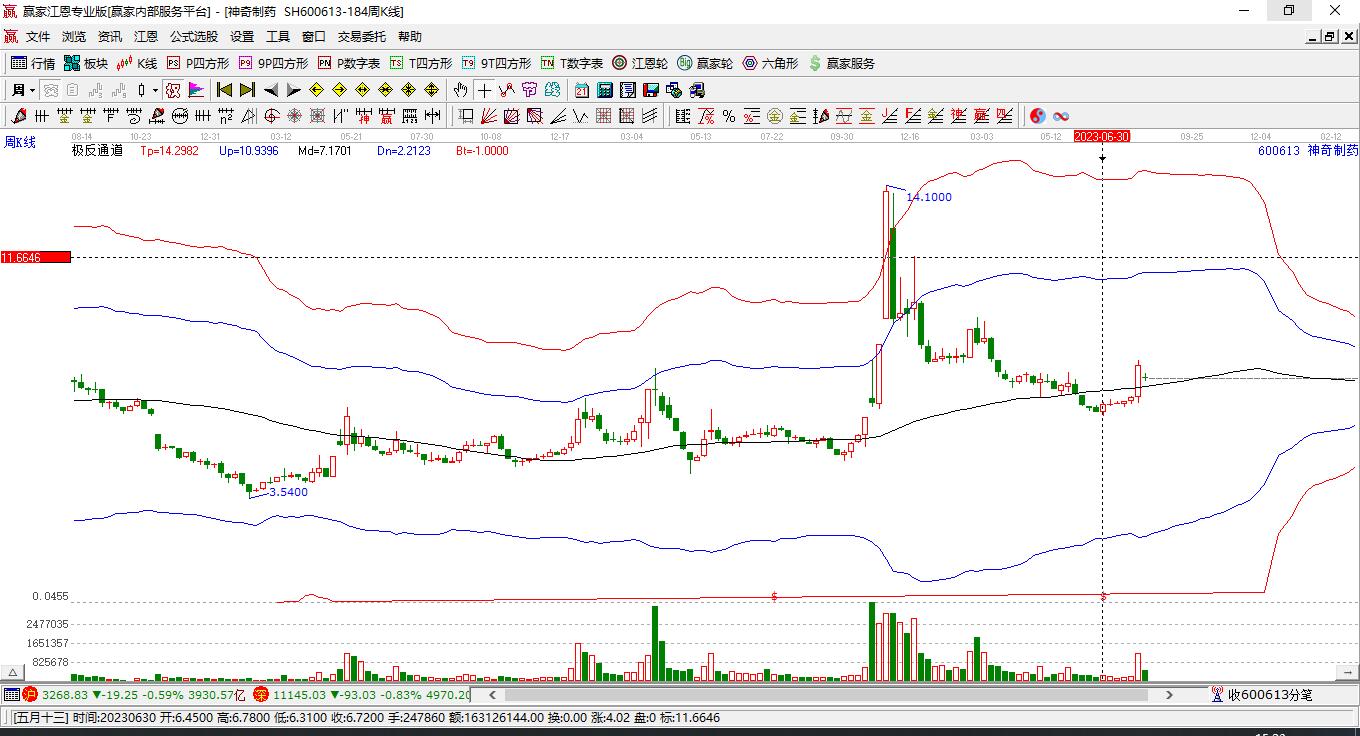The image size is (1360, 736).
Task: Step back with the black left arrow
Action: pyautogui.click(x=270, y=90)
